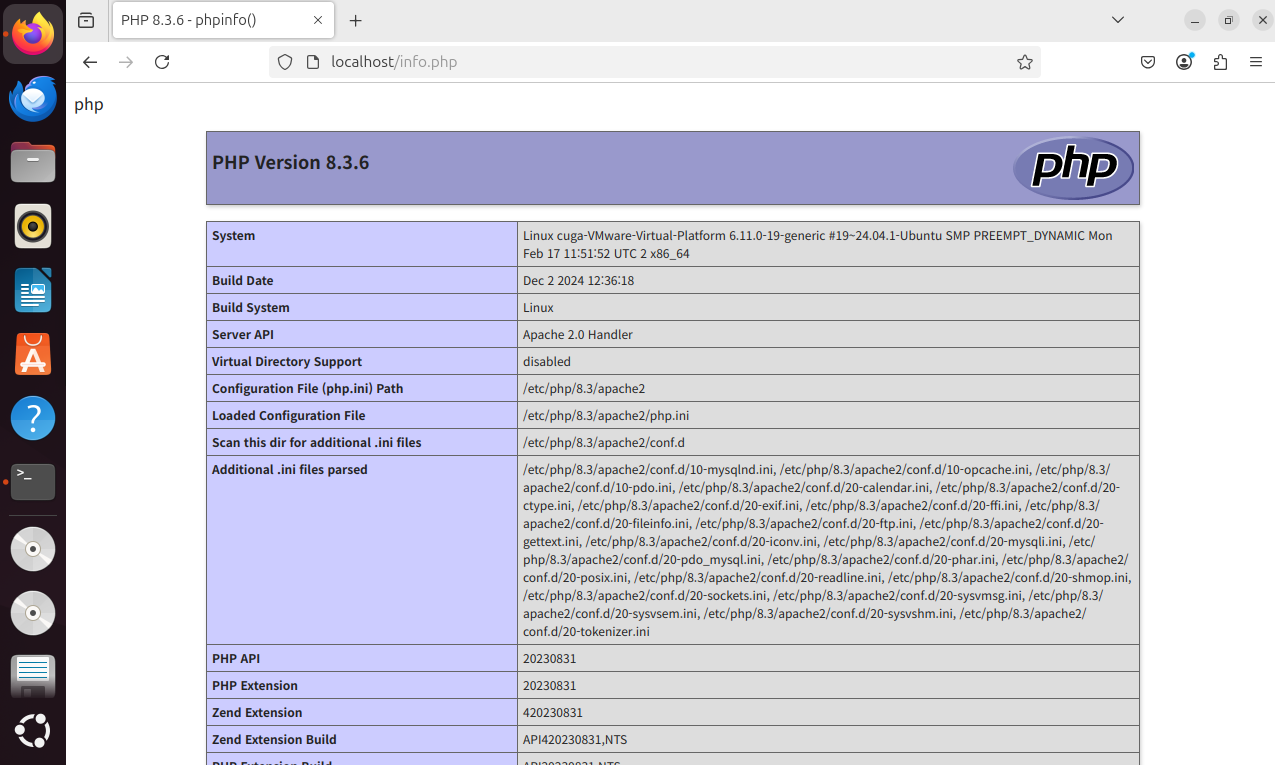Image resolution: width=1275 pixels, height=765 pixels.
Task: Click the 'Loaded Configuration File' label
Action: point(288,416)
